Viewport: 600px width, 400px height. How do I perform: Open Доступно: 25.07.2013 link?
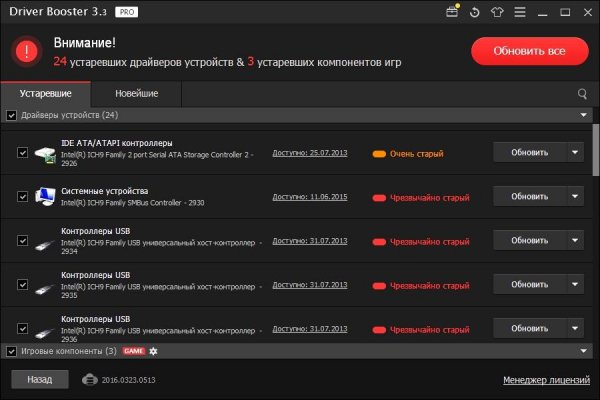click(x=310, y=153)
